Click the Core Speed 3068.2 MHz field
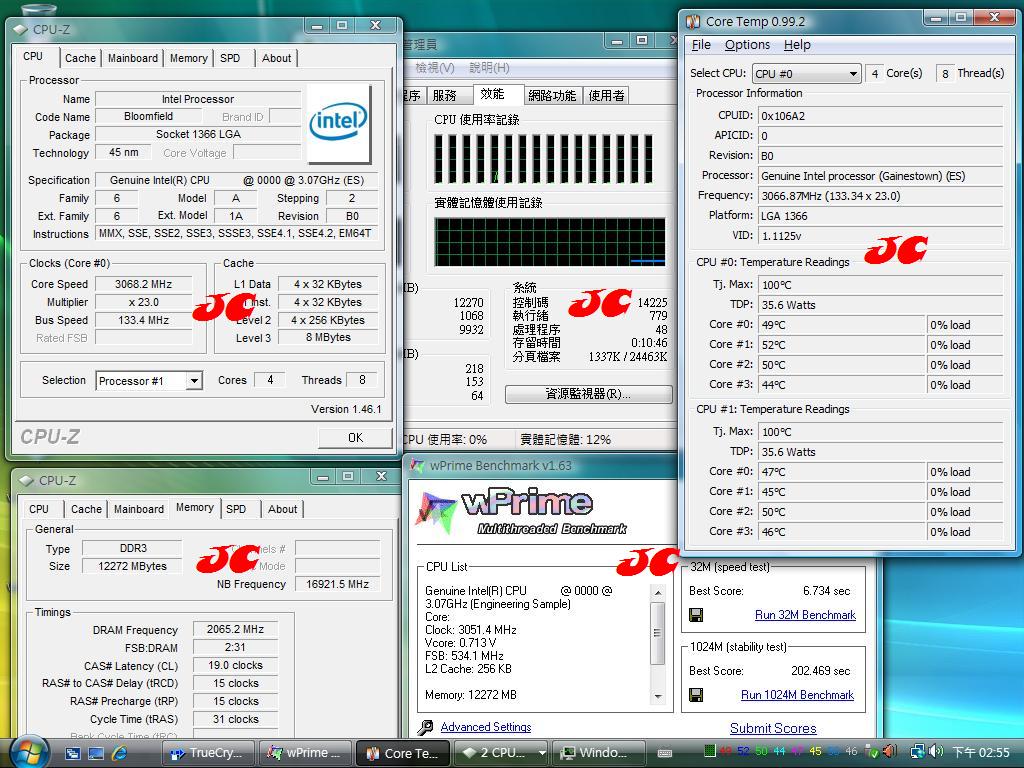Image resolution: width=1024 pixels, height=768 pixels. 144,284
